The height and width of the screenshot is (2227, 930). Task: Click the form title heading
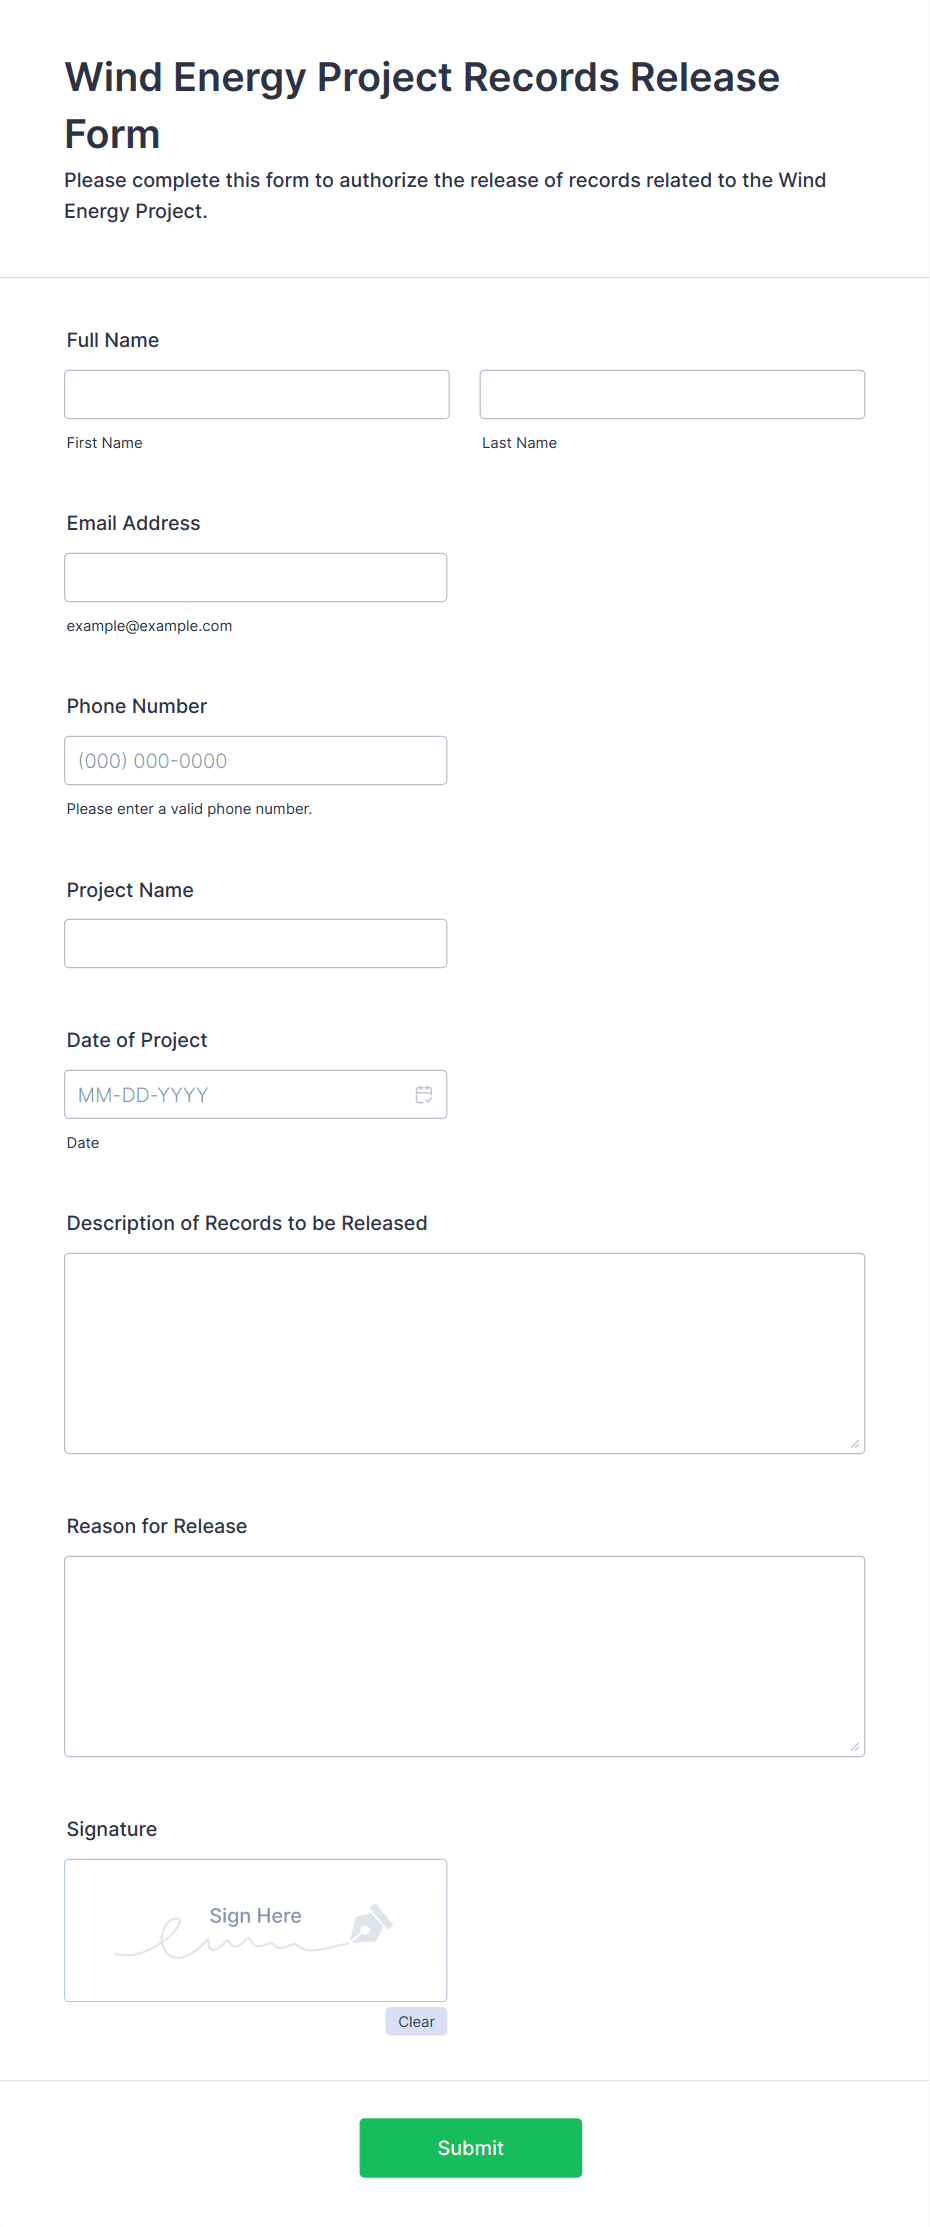coord(422,105)
